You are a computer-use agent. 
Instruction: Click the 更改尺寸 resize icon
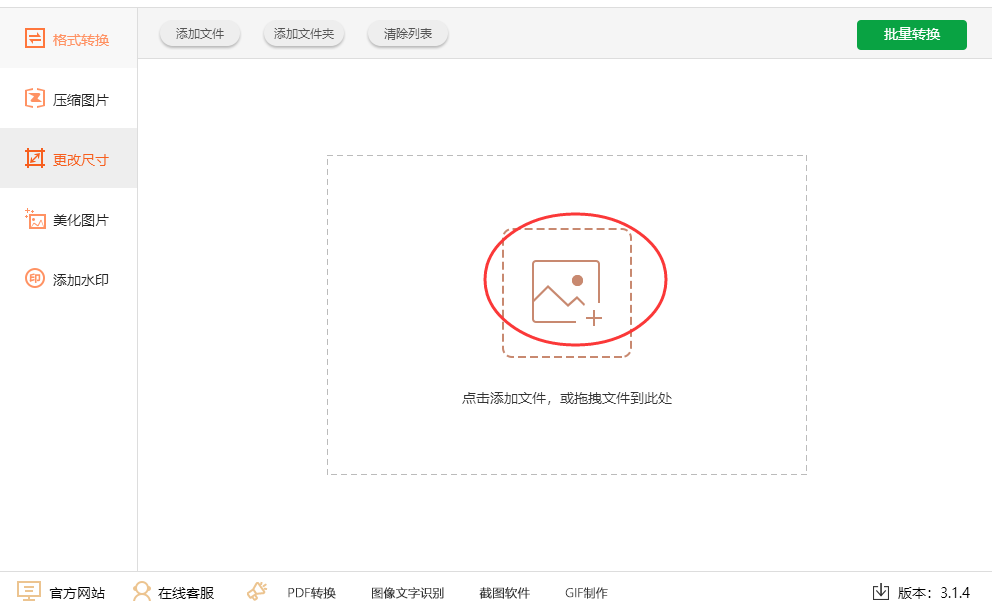pyautogui.click(x=35, y=158)
